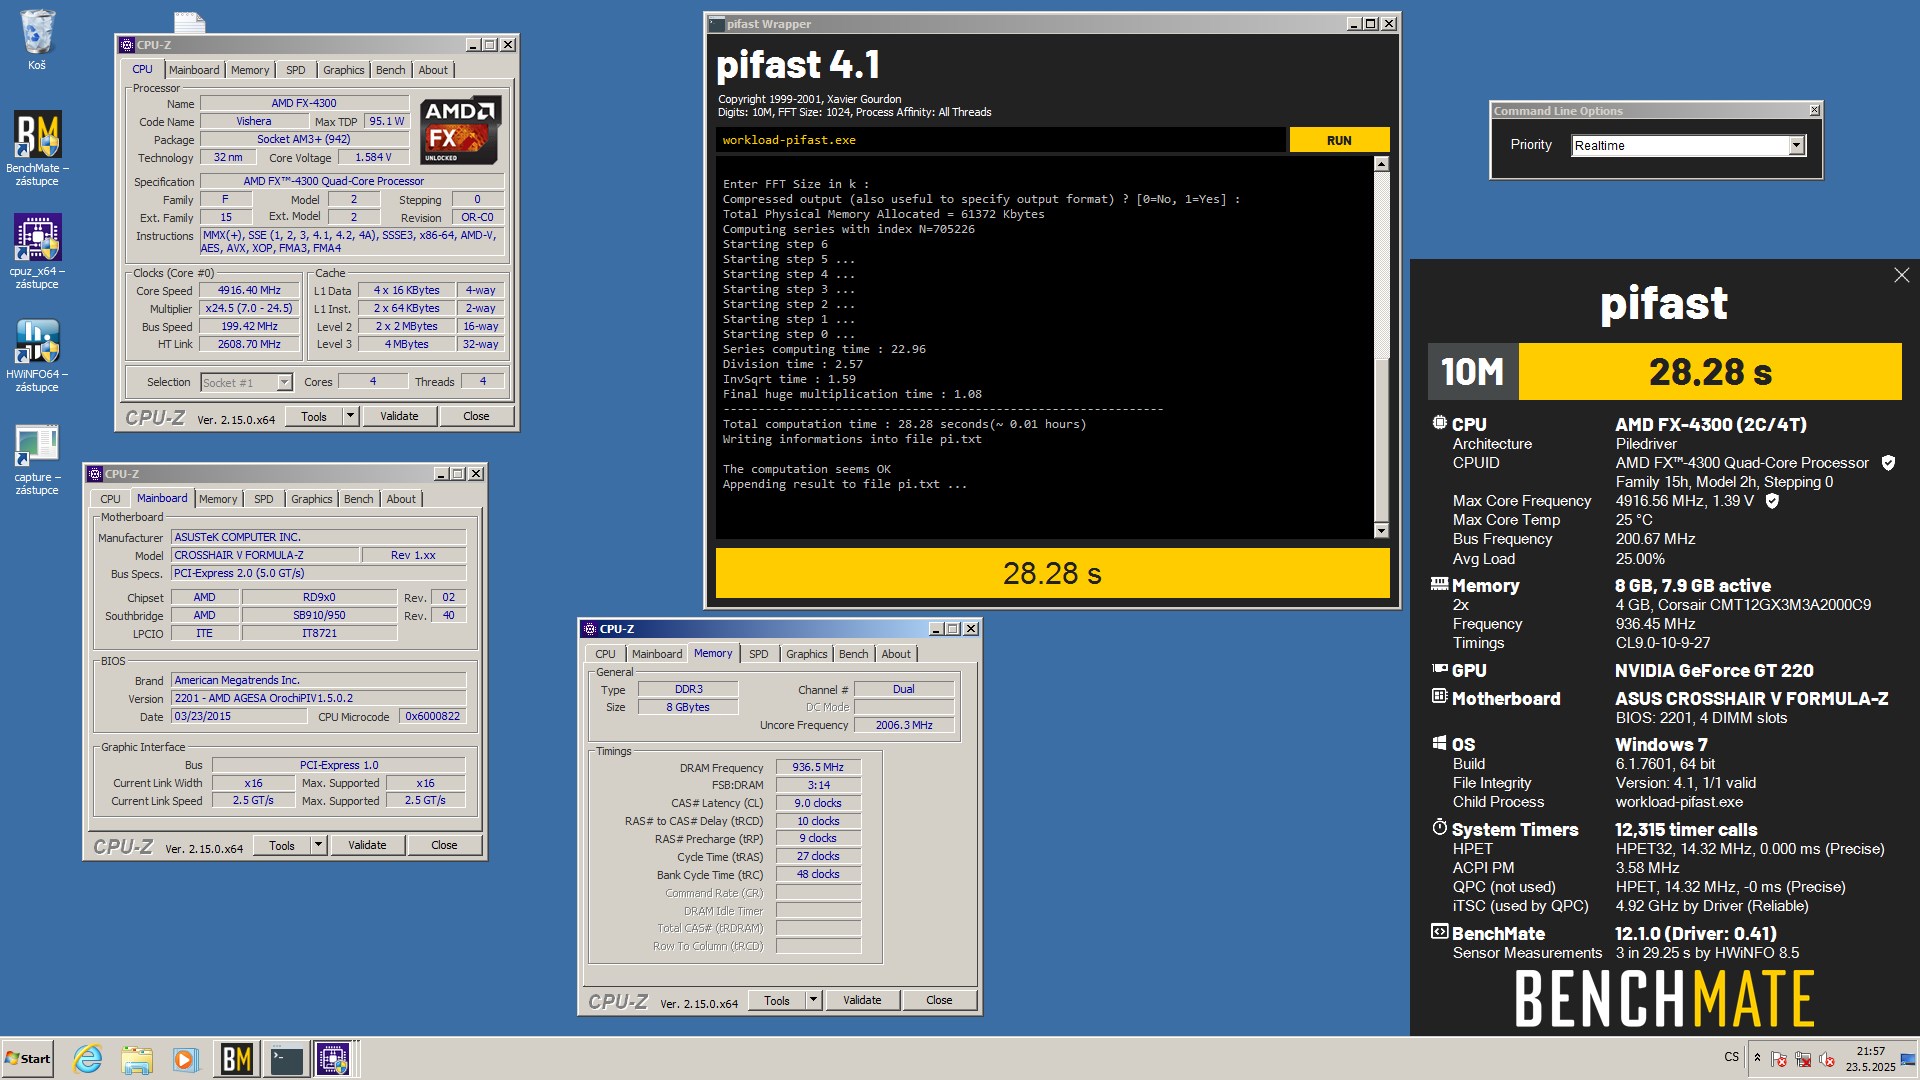Click the Memory section icon in BenchMate panel
The height and width of the screenshot is (1080, 1920).
[1439, 584]
